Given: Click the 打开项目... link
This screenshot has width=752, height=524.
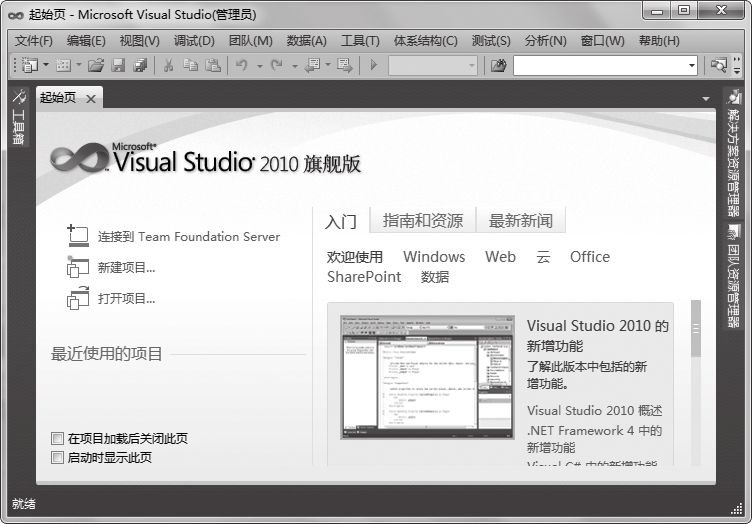Looking at the screenshot, I should tap(127, 299).
